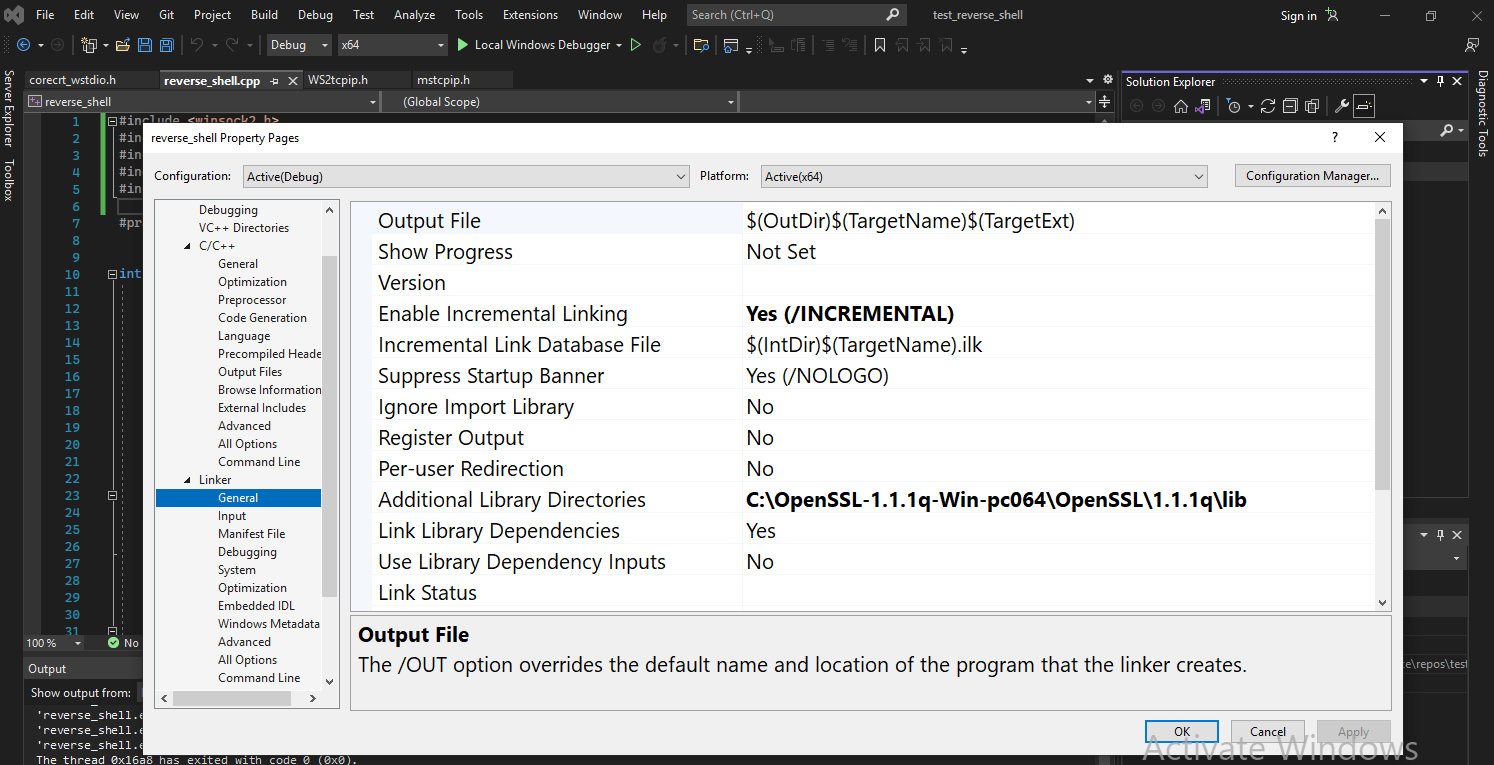Save the current file with the Save icon
This screenshot has height=765, width=1494.
coord(145,45)
